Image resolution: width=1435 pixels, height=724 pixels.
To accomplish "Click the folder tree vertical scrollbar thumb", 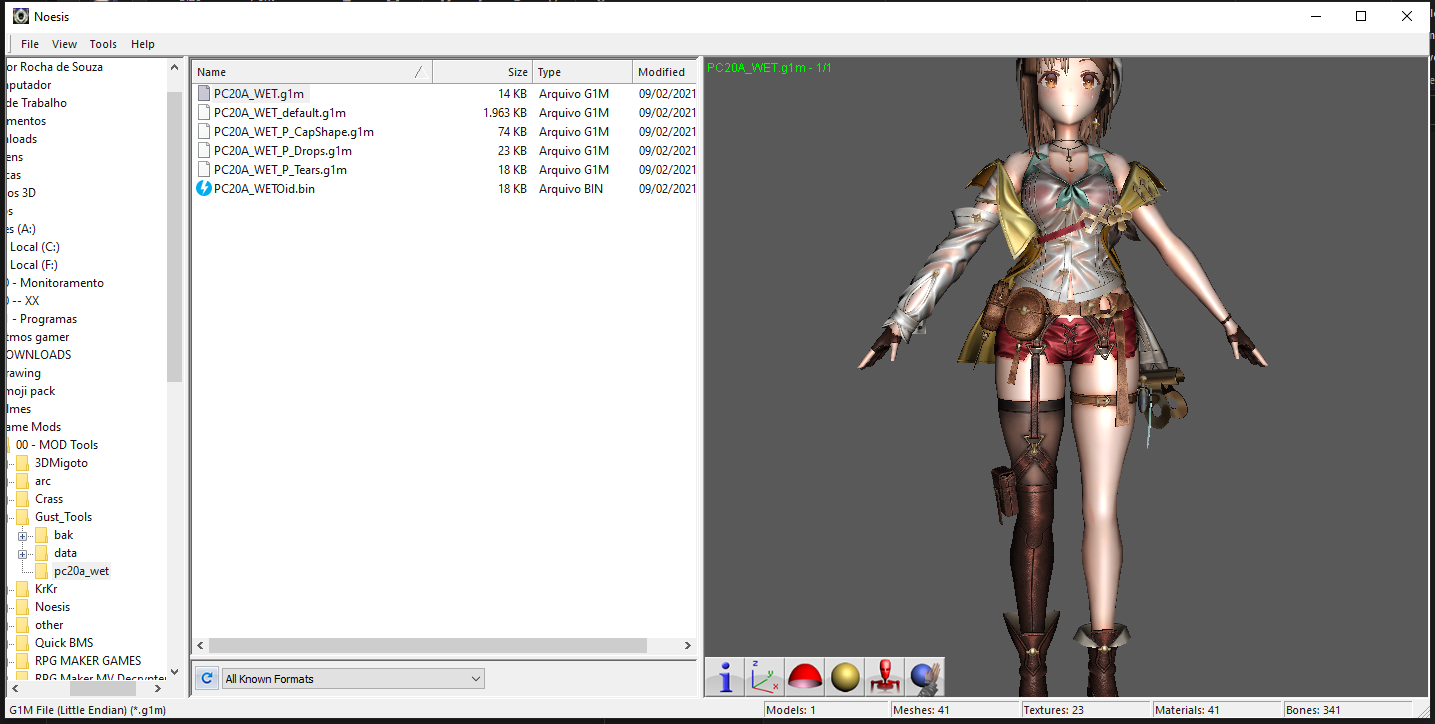I will 175,237.
